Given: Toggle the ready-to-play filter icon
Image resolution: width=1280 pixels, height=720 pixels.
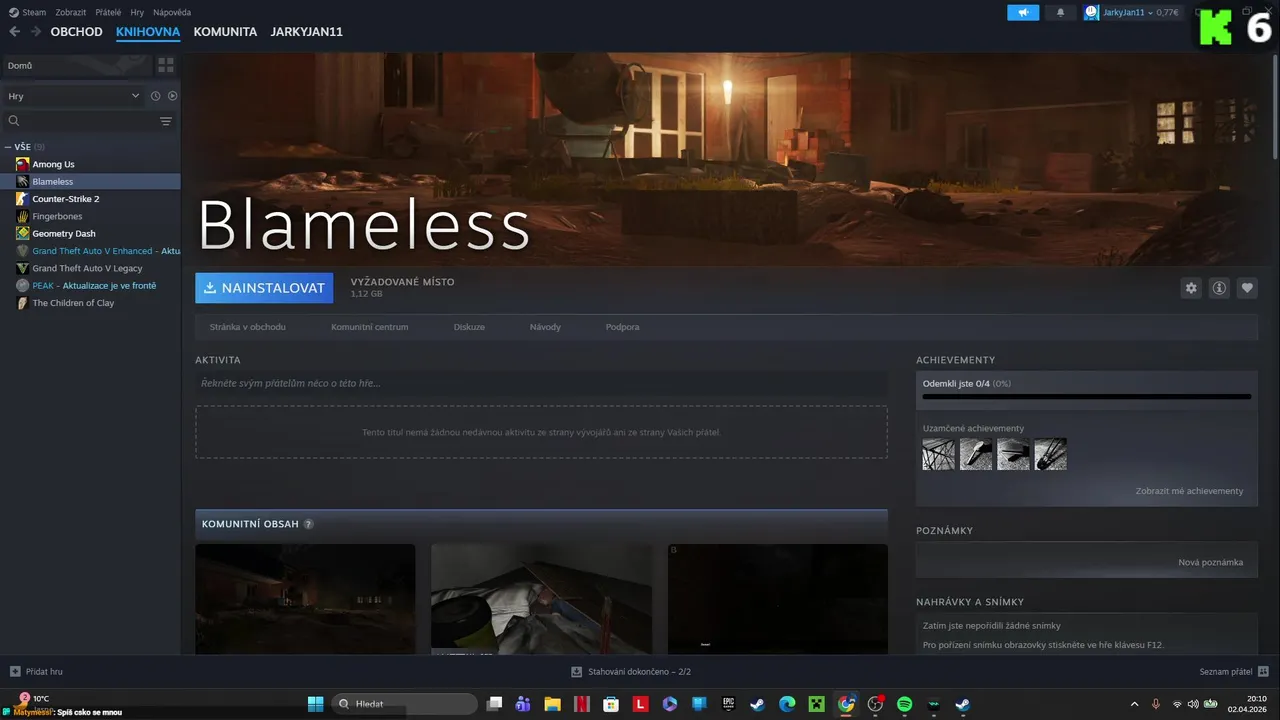Looking at the screenshot, I should click(x=172, y=96).
